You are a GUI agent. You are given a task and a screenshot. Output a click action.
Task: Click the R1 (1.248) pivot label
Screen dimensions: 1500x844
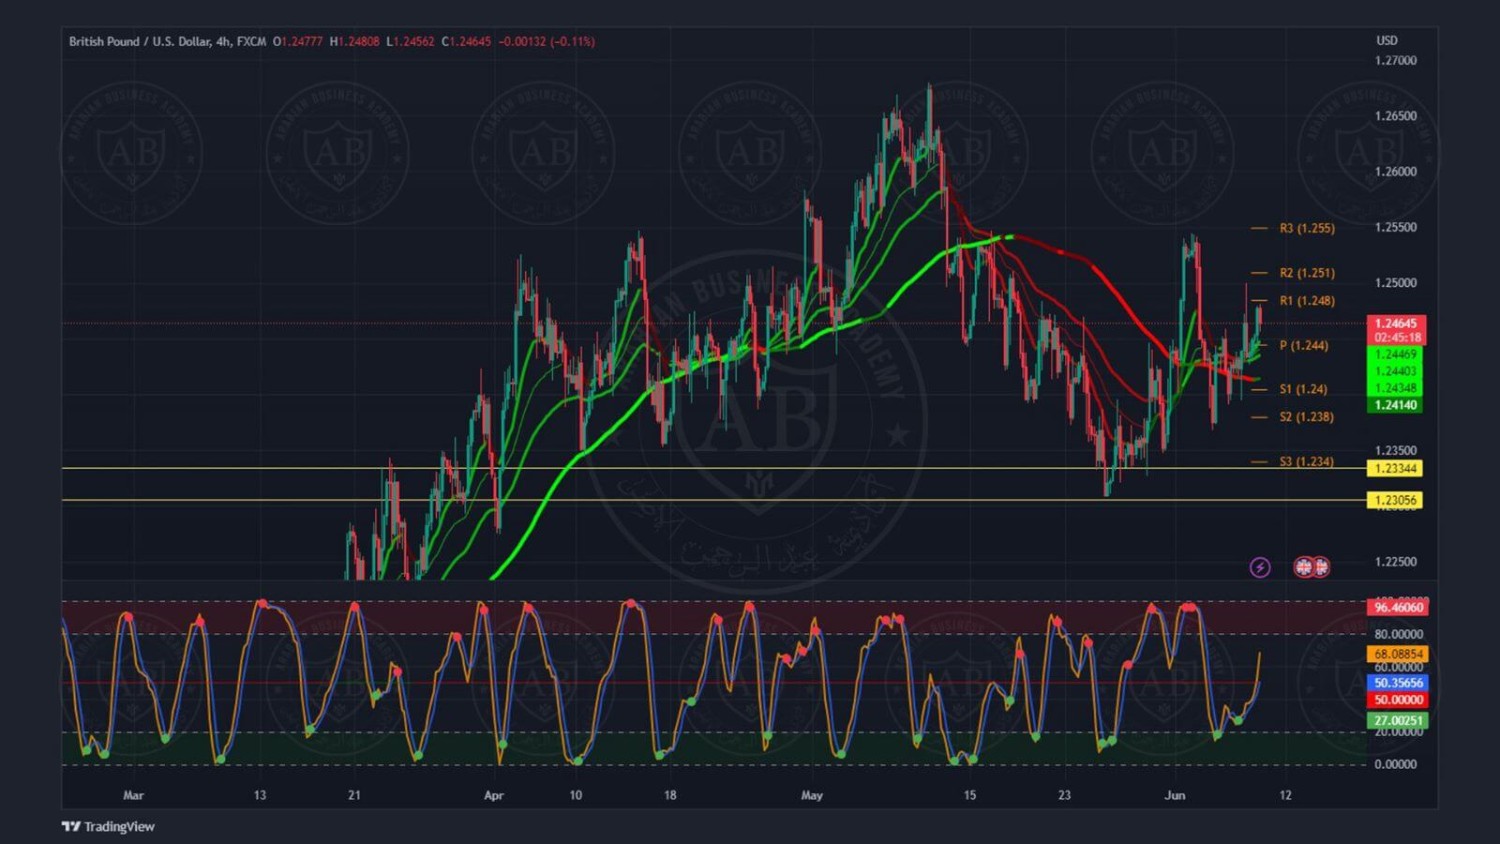(x=1307, y=300)
